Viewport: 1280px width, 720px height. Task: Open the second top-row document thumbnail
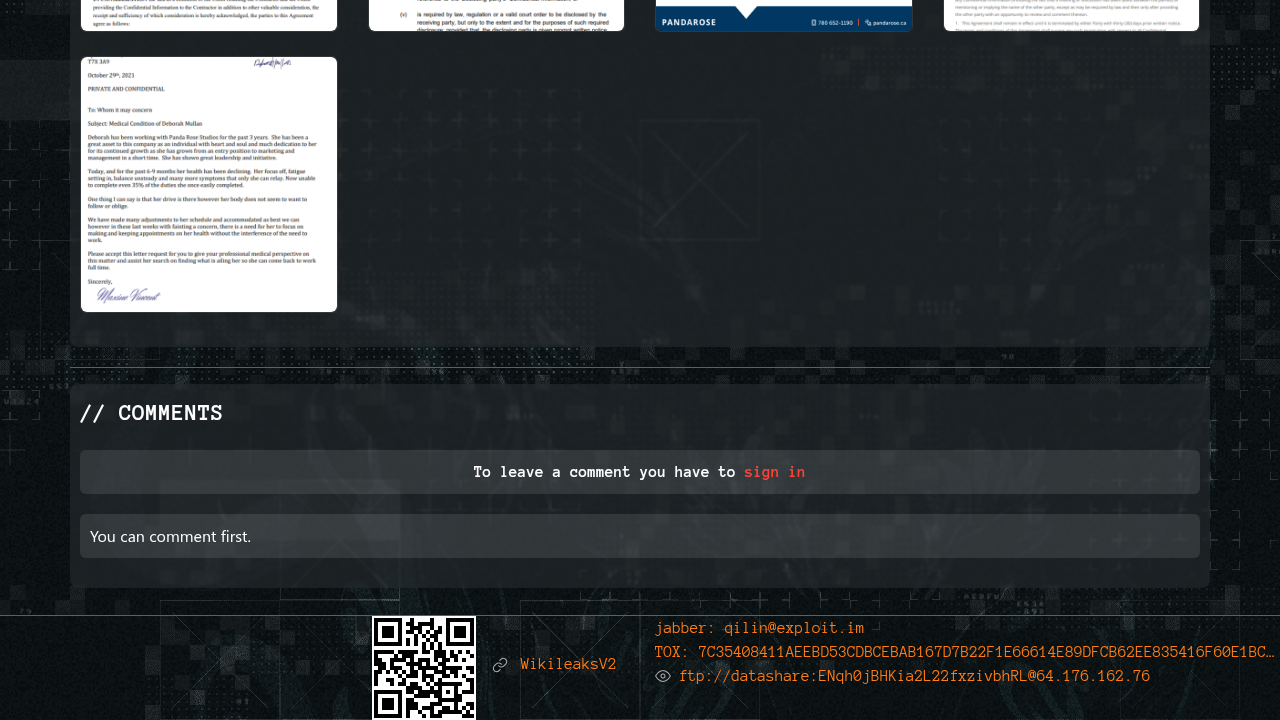coord(496,15)
